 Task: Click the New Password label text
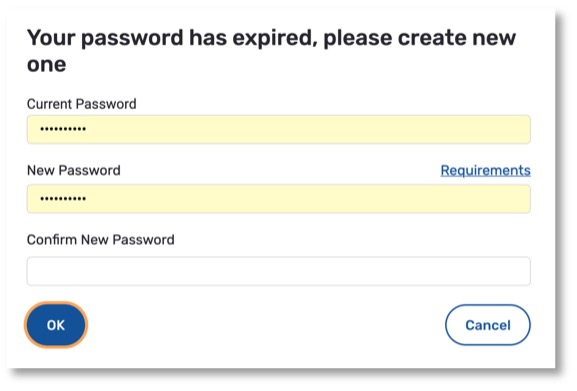click(74, 170)
